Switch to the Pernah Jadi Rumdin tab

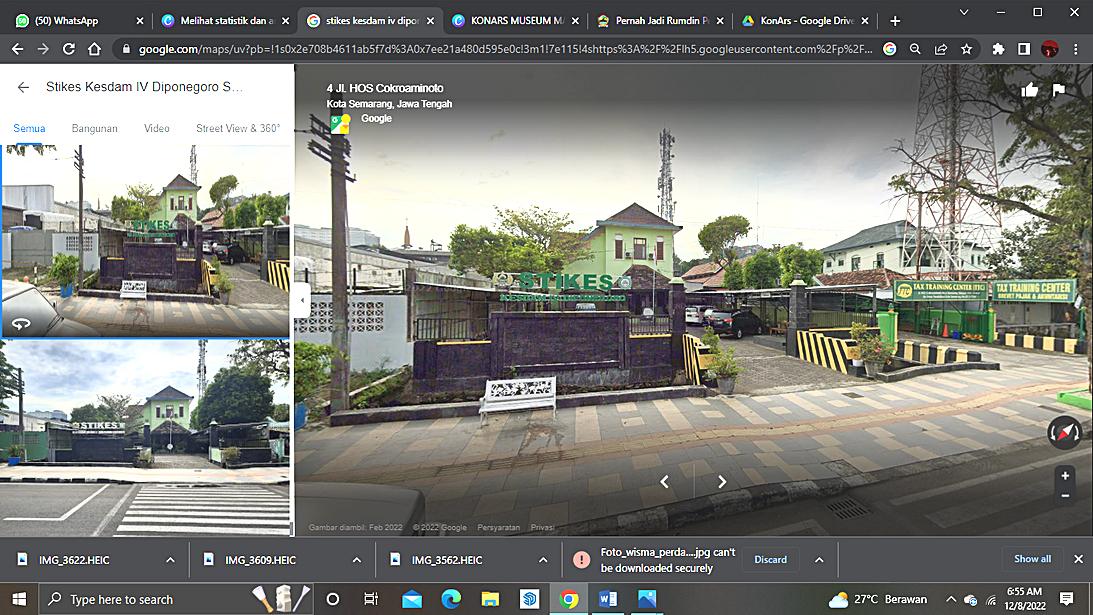[x=659, y=21]
